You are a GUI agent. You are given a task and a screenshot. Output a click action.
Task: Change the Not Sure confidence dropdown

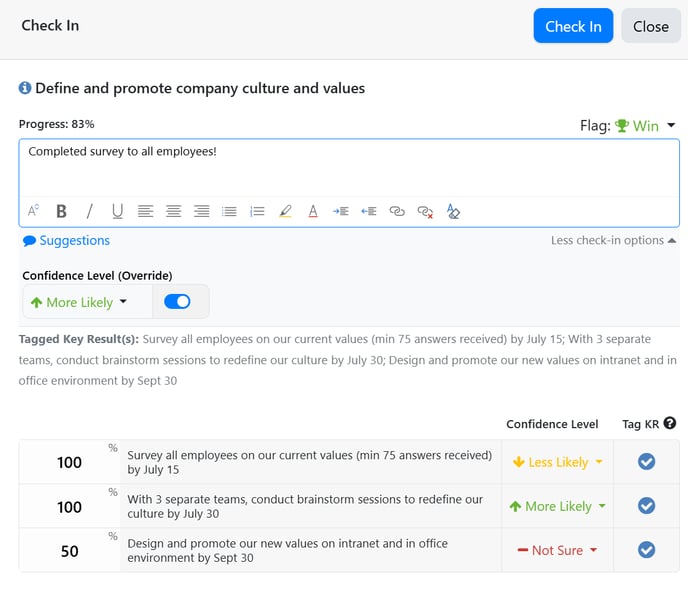(557, 550)
